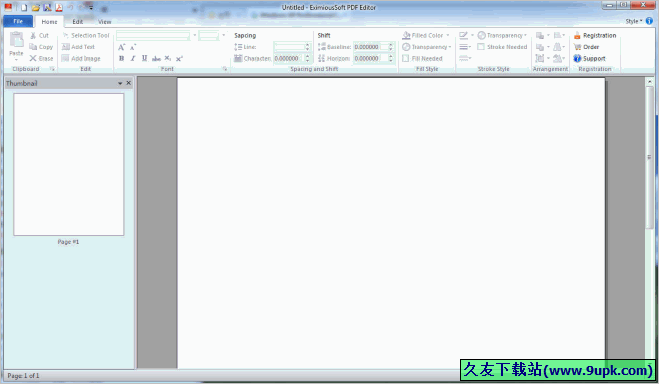The height and width of the screenshot is (384, 659).
Task: Click the Undo arrow in quick access toolbar
Action: tap(70, 8)
